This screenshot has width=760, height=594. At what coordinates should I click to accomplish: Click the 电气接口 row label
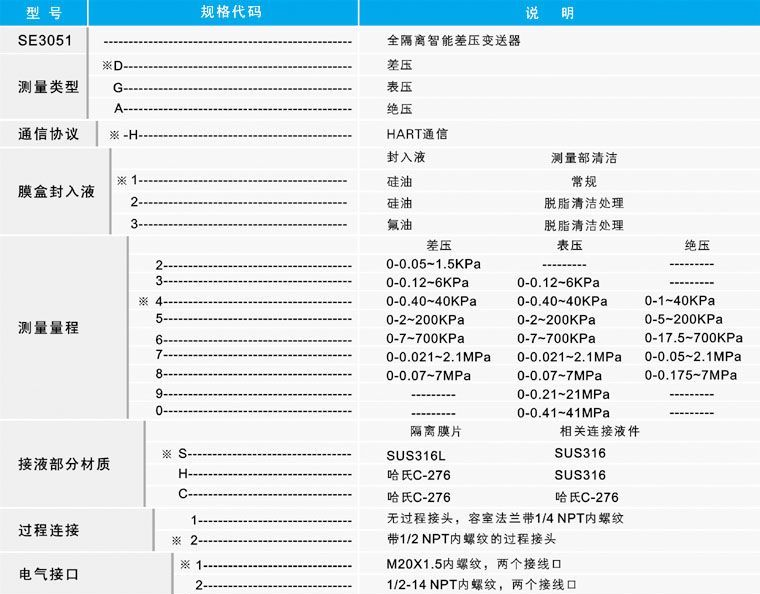pos(48,574)
